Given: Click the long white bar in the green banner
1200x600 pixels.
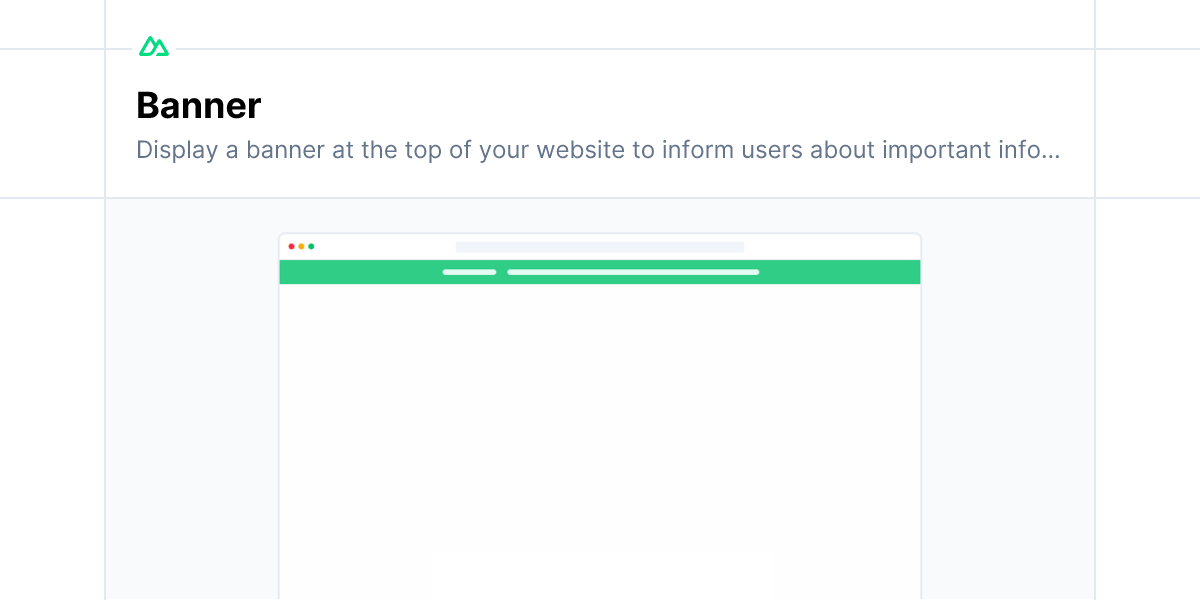Looking at the screenshot, I should (633, 272).
